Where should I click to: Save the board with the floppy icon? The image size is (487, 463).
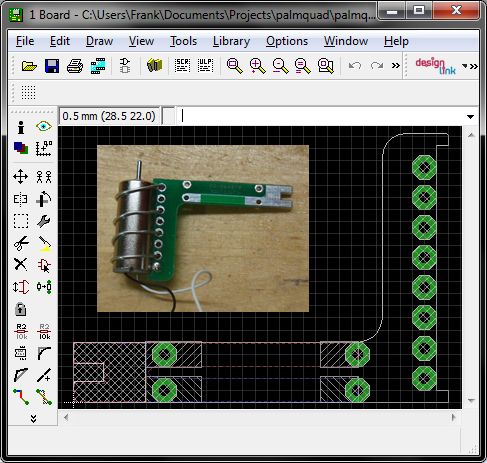pyautogui.click(x=52, y=66)
